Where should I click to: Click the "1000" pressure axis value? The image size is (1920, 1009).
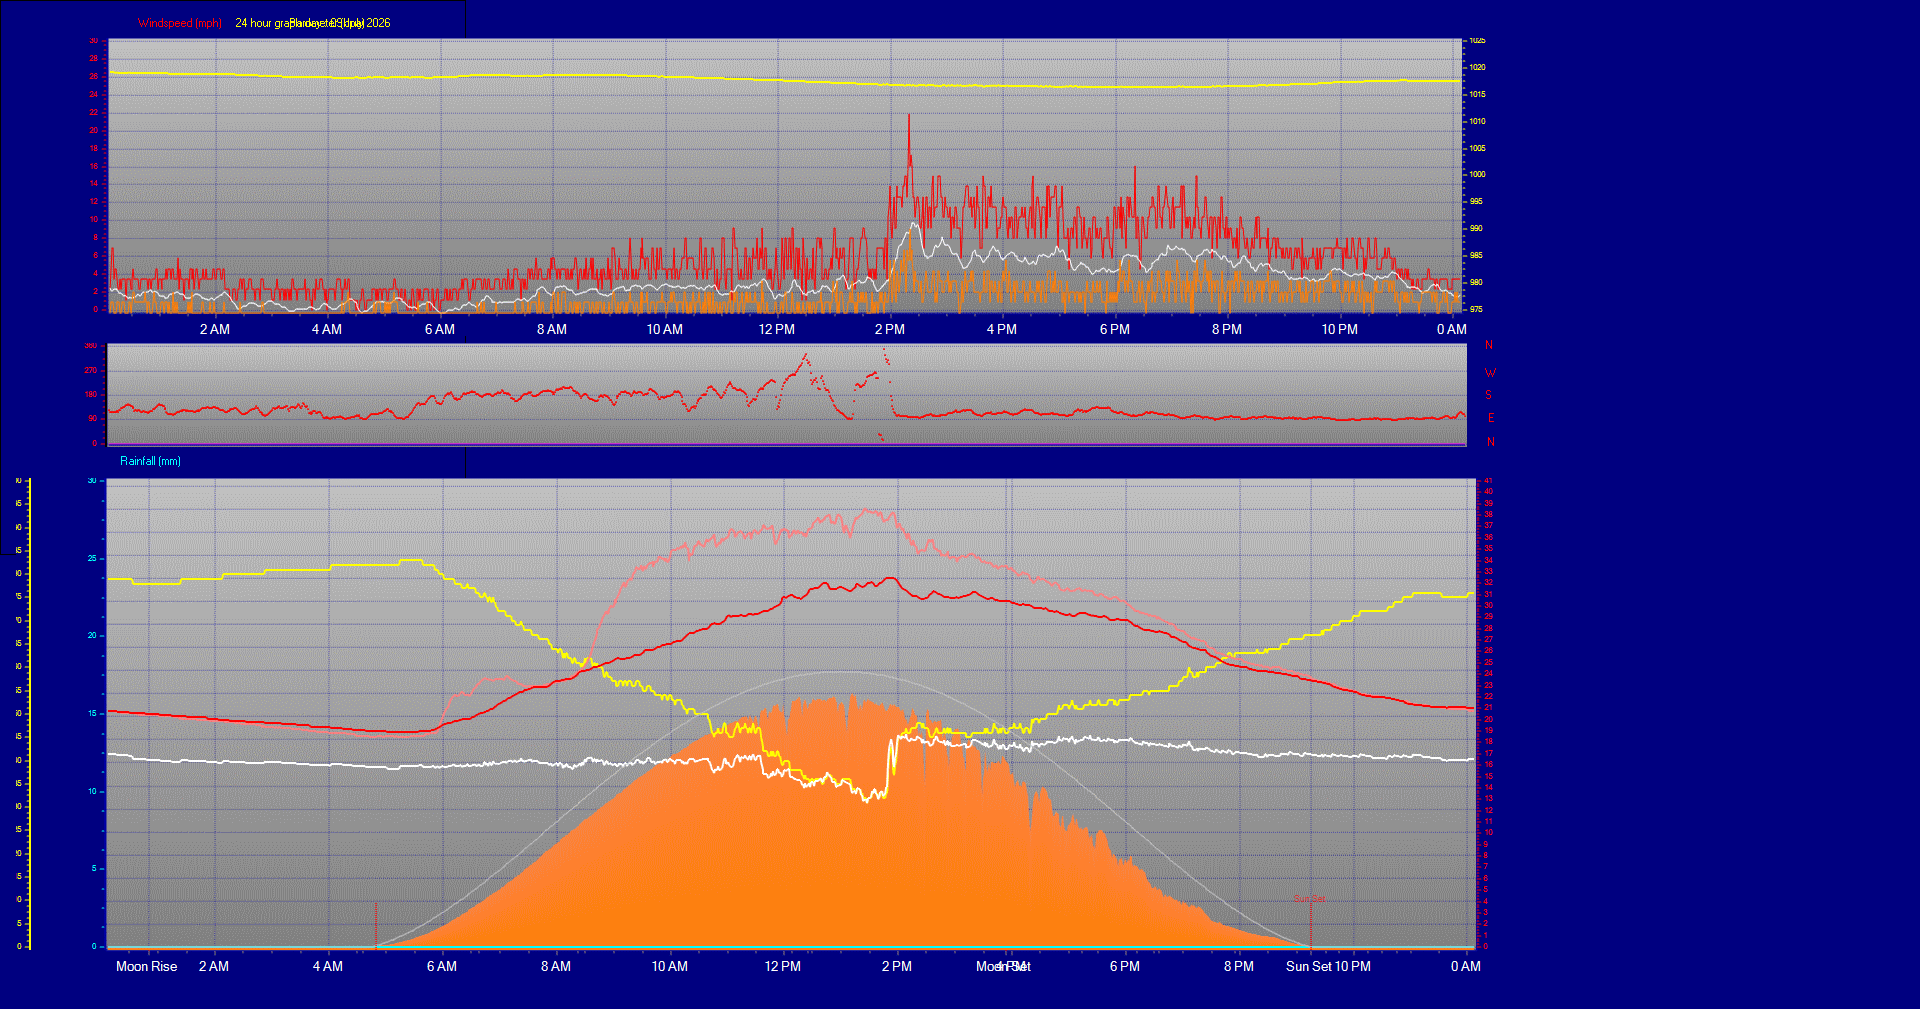[x=1477, y=174]
